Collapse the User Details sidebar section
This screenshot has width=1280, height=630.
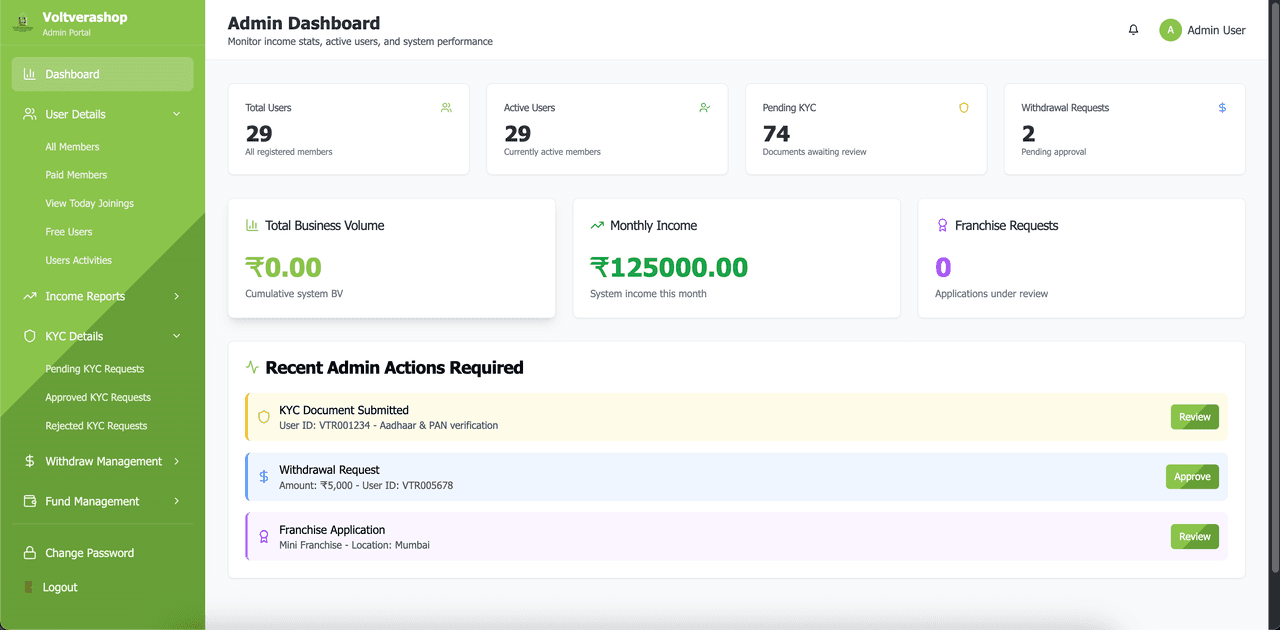click(177, 114)
